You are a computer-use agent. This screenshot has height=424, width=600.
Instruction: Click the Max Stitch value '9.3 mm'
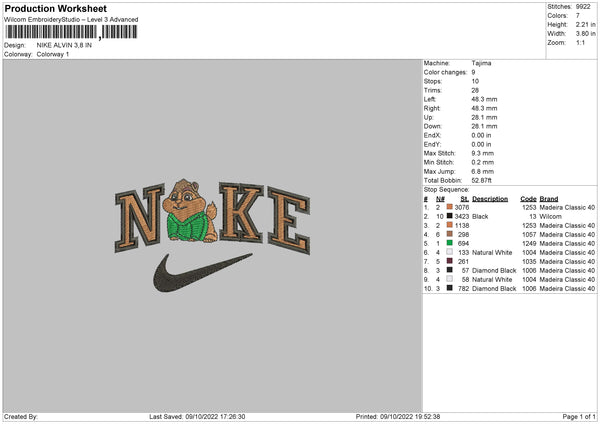pos(483,153)
